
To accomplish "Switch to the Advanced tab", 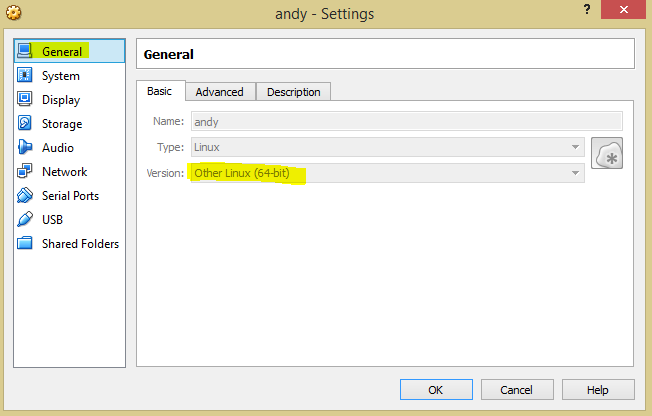I will (220, 92).
